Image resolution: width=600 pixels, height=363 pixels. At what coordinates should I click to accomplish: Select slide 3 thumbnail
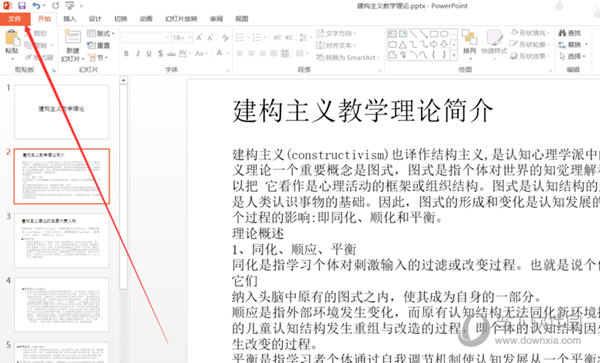pyautogui.click(x=62, y=241)
